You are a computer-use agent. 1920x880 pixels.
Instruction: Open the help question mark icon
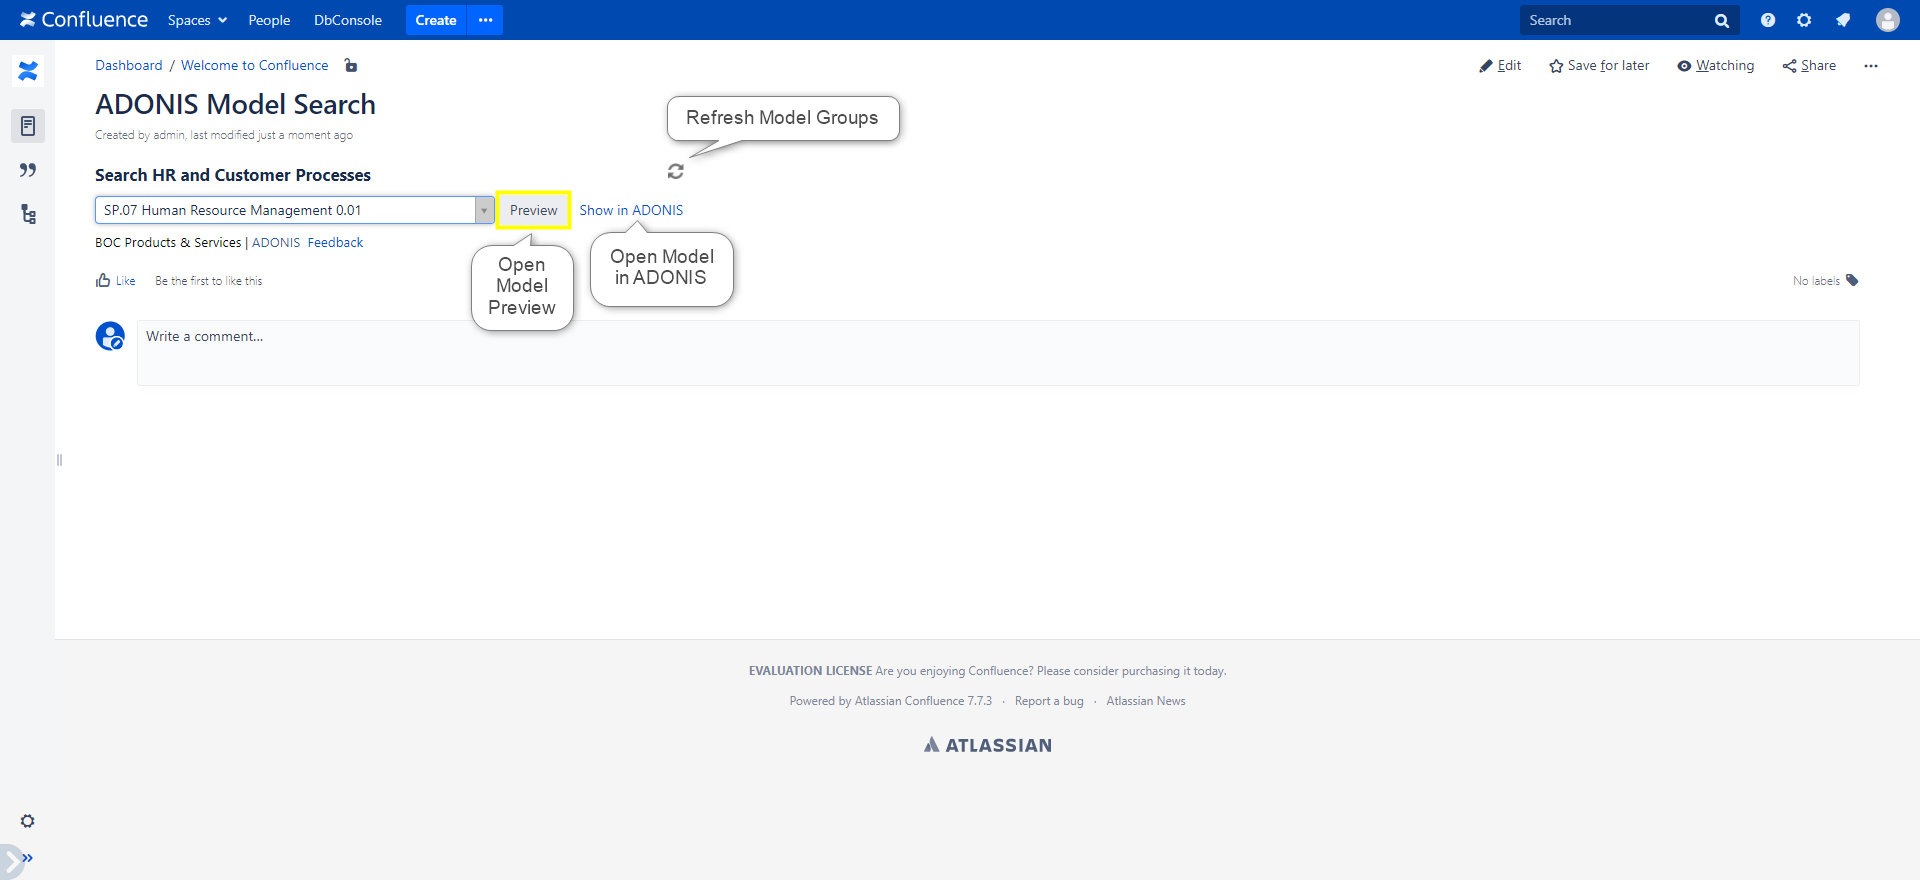[x=1768, y=20]
